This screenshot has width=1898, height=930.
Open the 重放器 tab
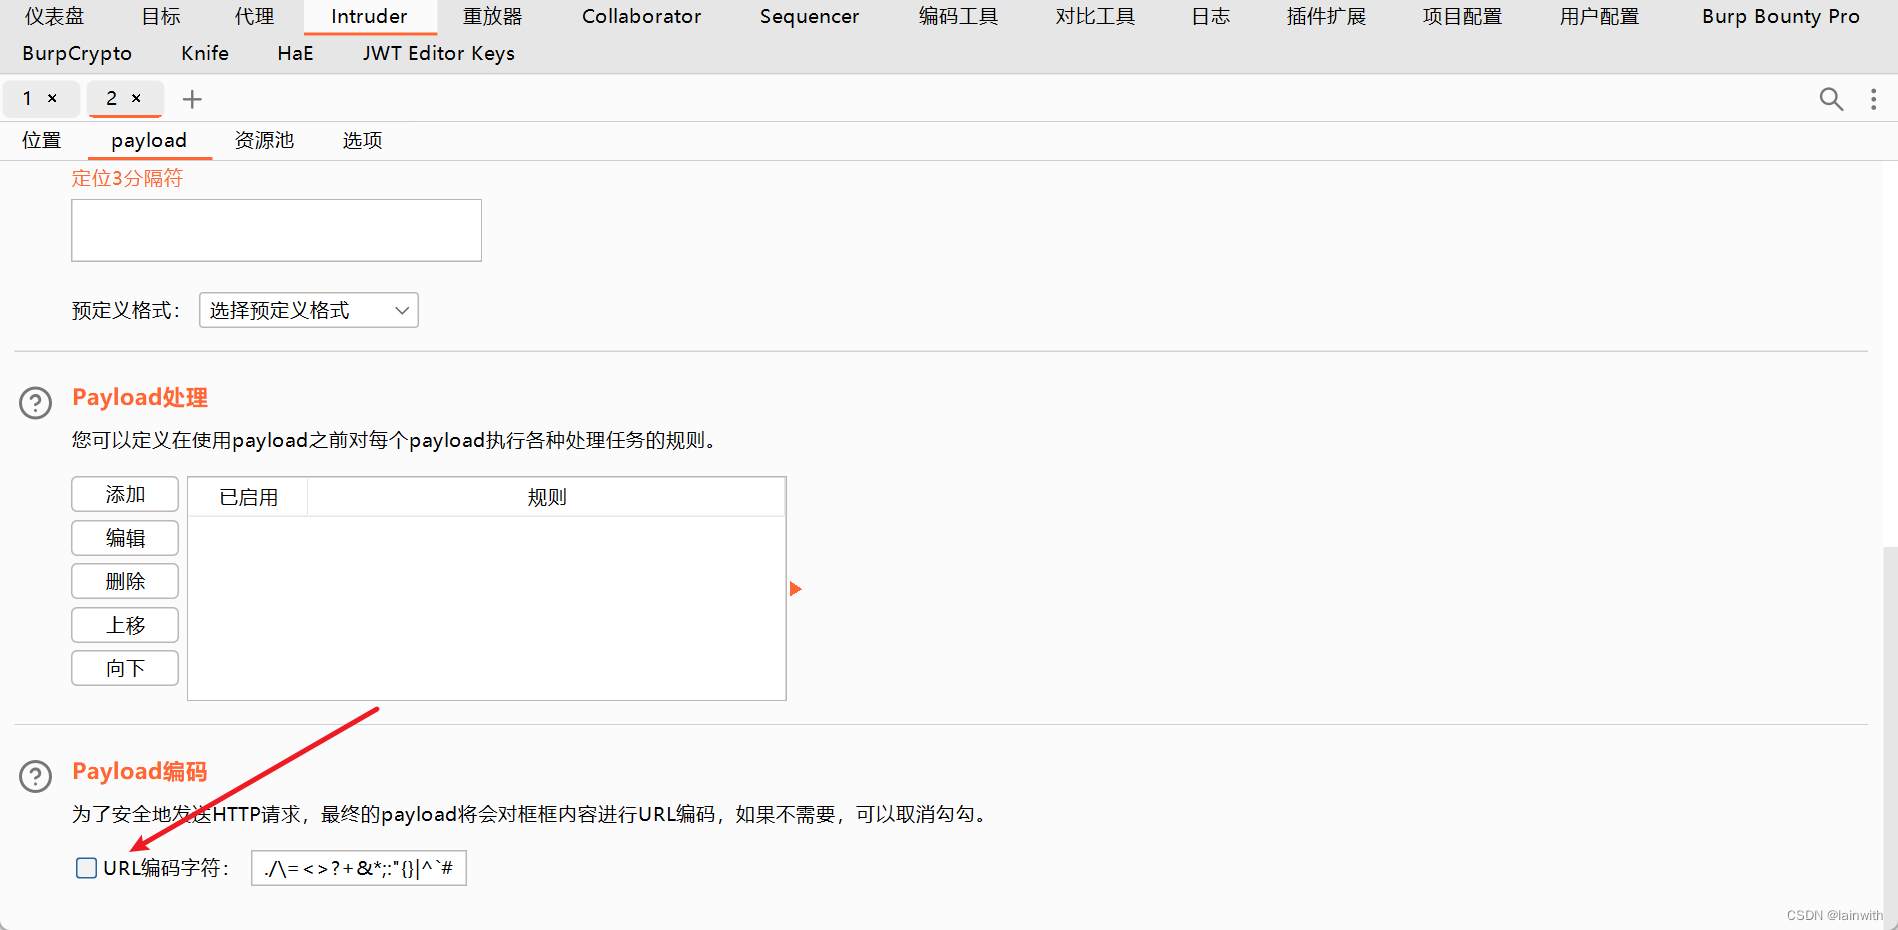(x=493, y=17)
